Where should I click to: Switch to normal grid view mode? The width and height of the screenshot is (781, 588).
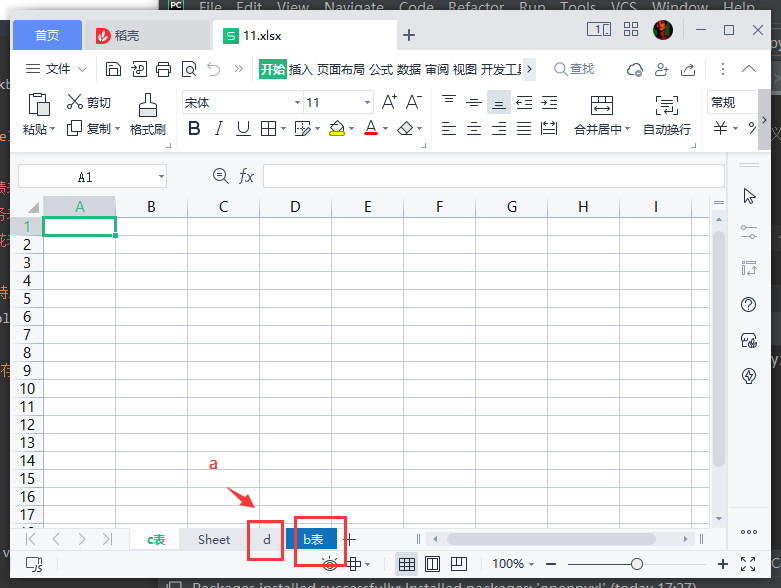[x=406, y=564]
